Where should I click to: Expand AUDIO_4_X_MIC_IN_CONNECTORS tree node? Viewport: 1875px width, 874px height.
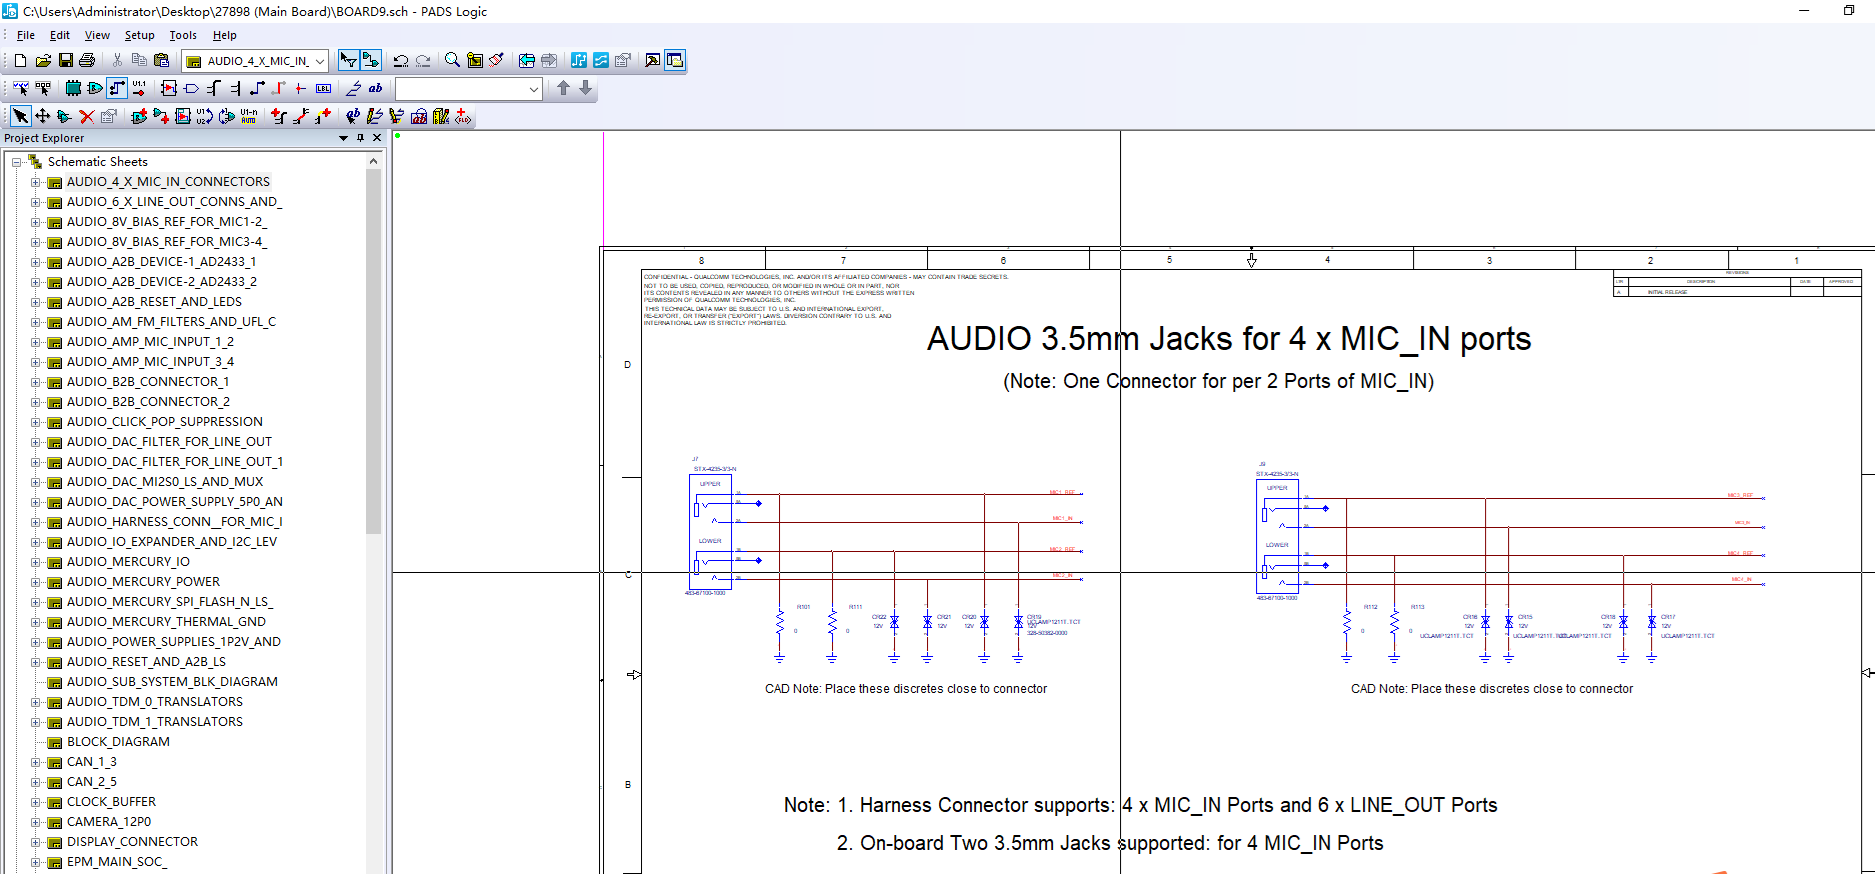pyautogui.click(x=35, y=182)
